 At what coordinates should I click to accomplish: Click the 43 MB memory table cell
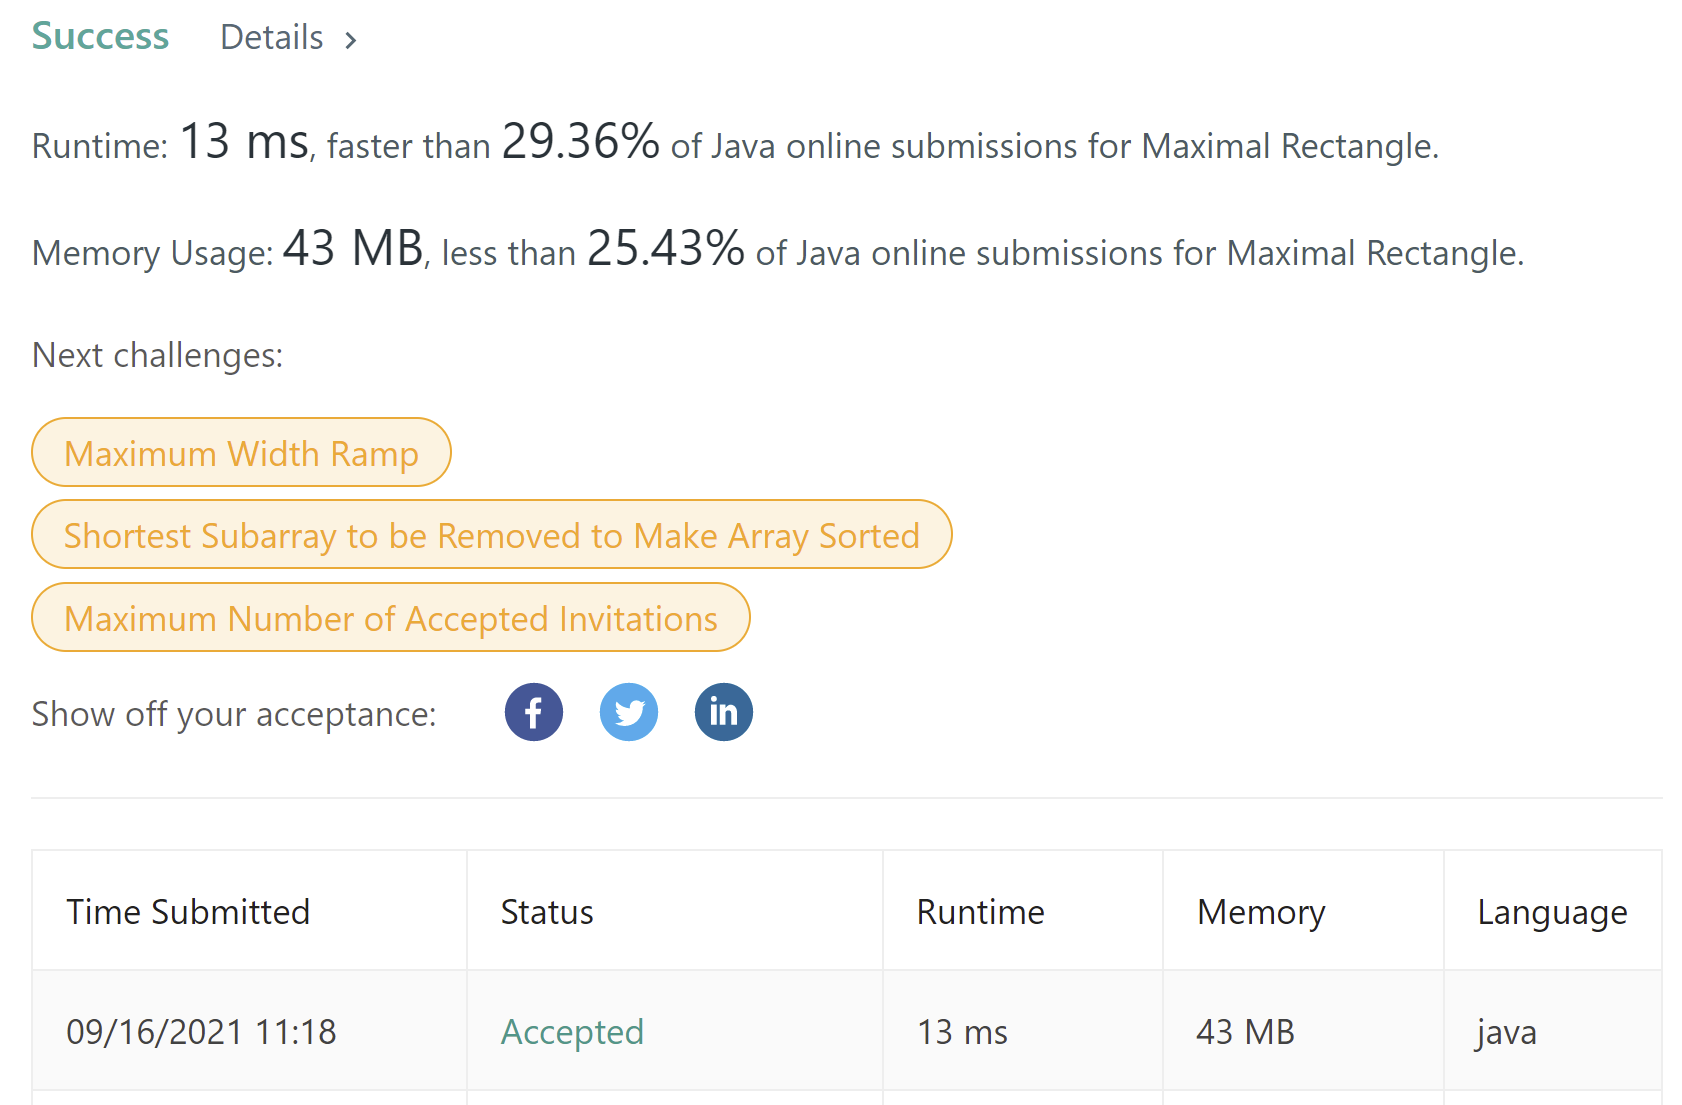pos(1245,1031)
